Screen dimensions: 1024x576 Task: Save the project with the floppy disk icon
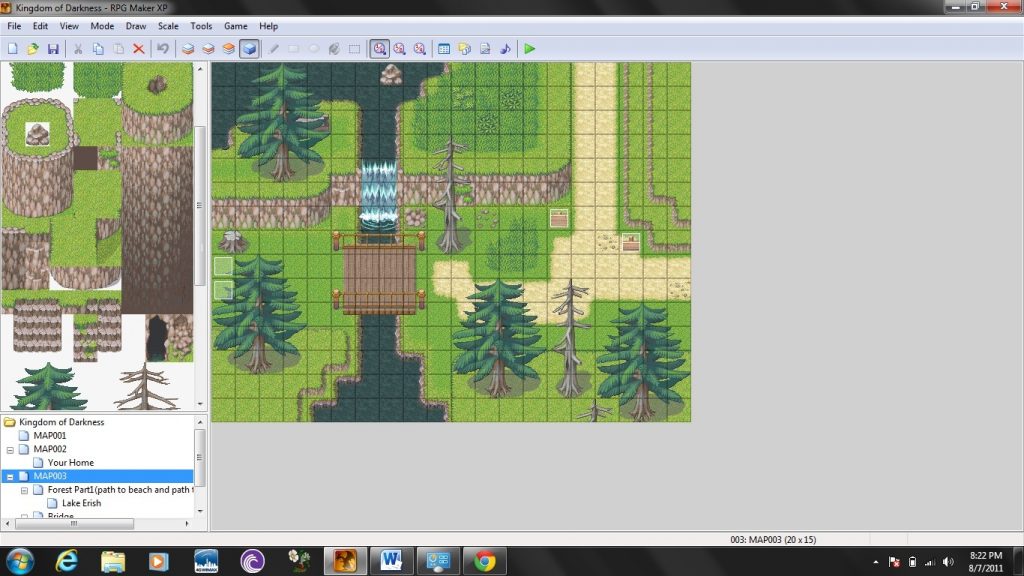(53, 49)
